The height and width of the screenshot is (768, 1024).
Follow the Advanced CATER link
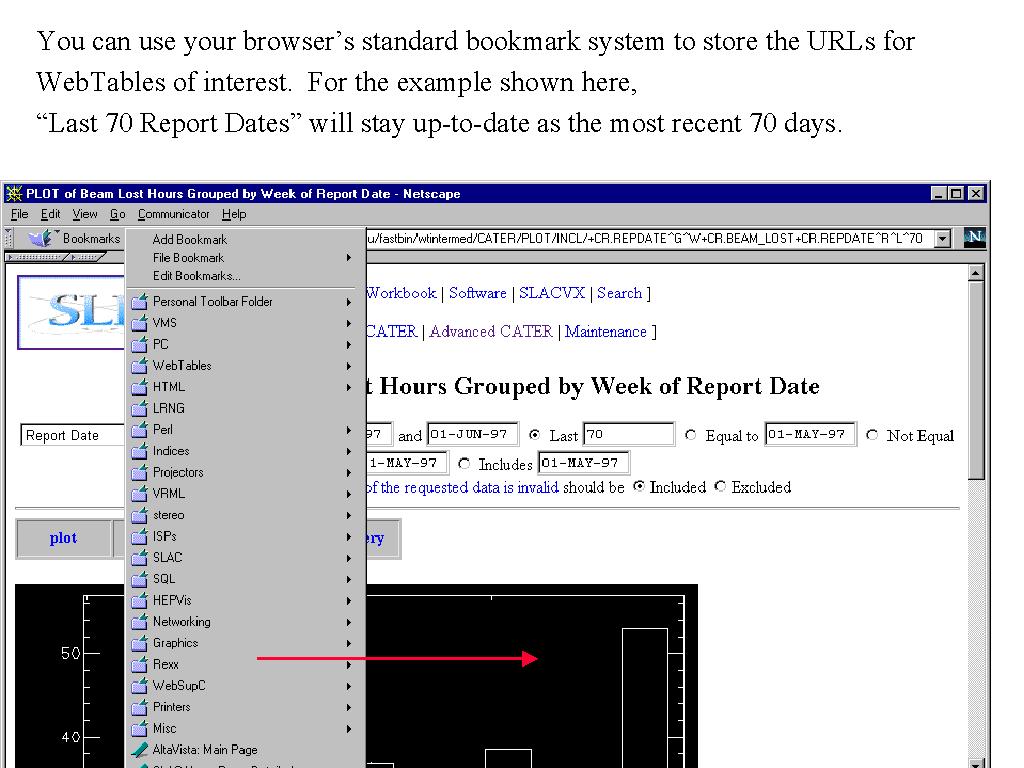(490, 332)
